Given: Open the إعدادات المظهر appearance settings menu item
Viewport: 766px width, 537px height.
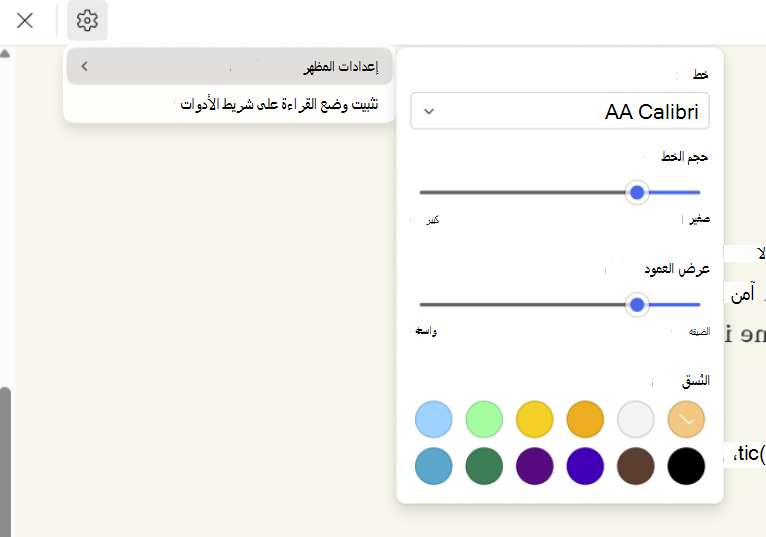Looking at the screenshot, I should coord(229,66).
